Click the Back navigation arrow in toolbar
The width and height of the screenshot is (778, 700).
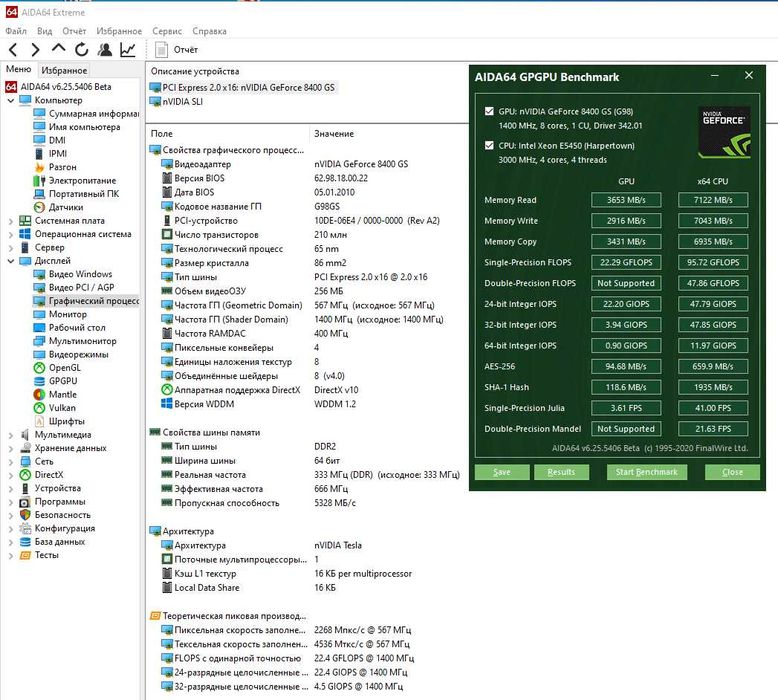click(x=13, y=49)
